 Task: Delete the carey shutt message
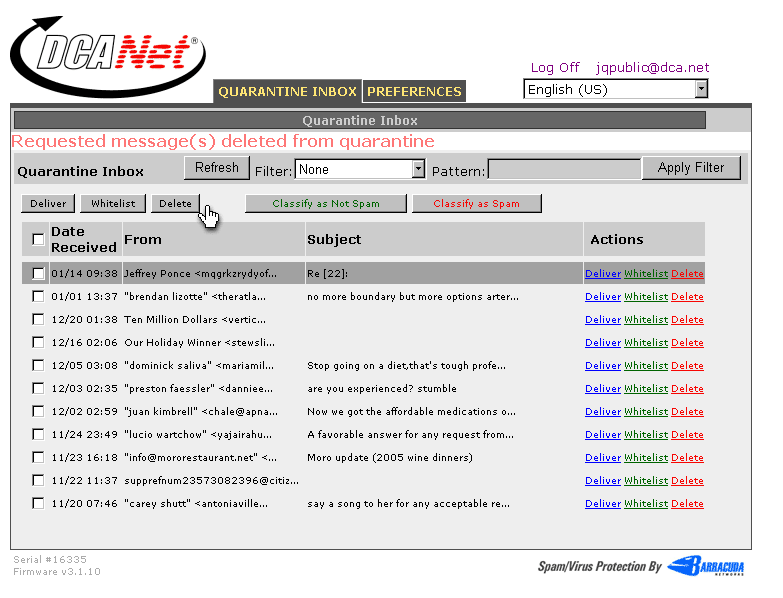tap(687, 503)
